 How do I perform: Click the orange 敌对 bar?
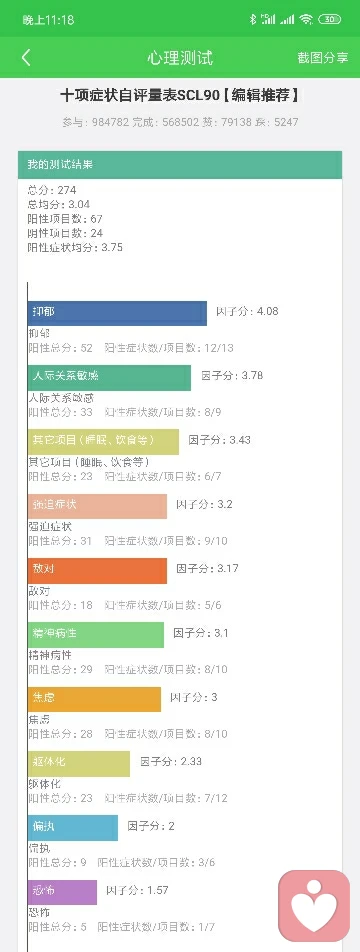(x=97, y=571)
